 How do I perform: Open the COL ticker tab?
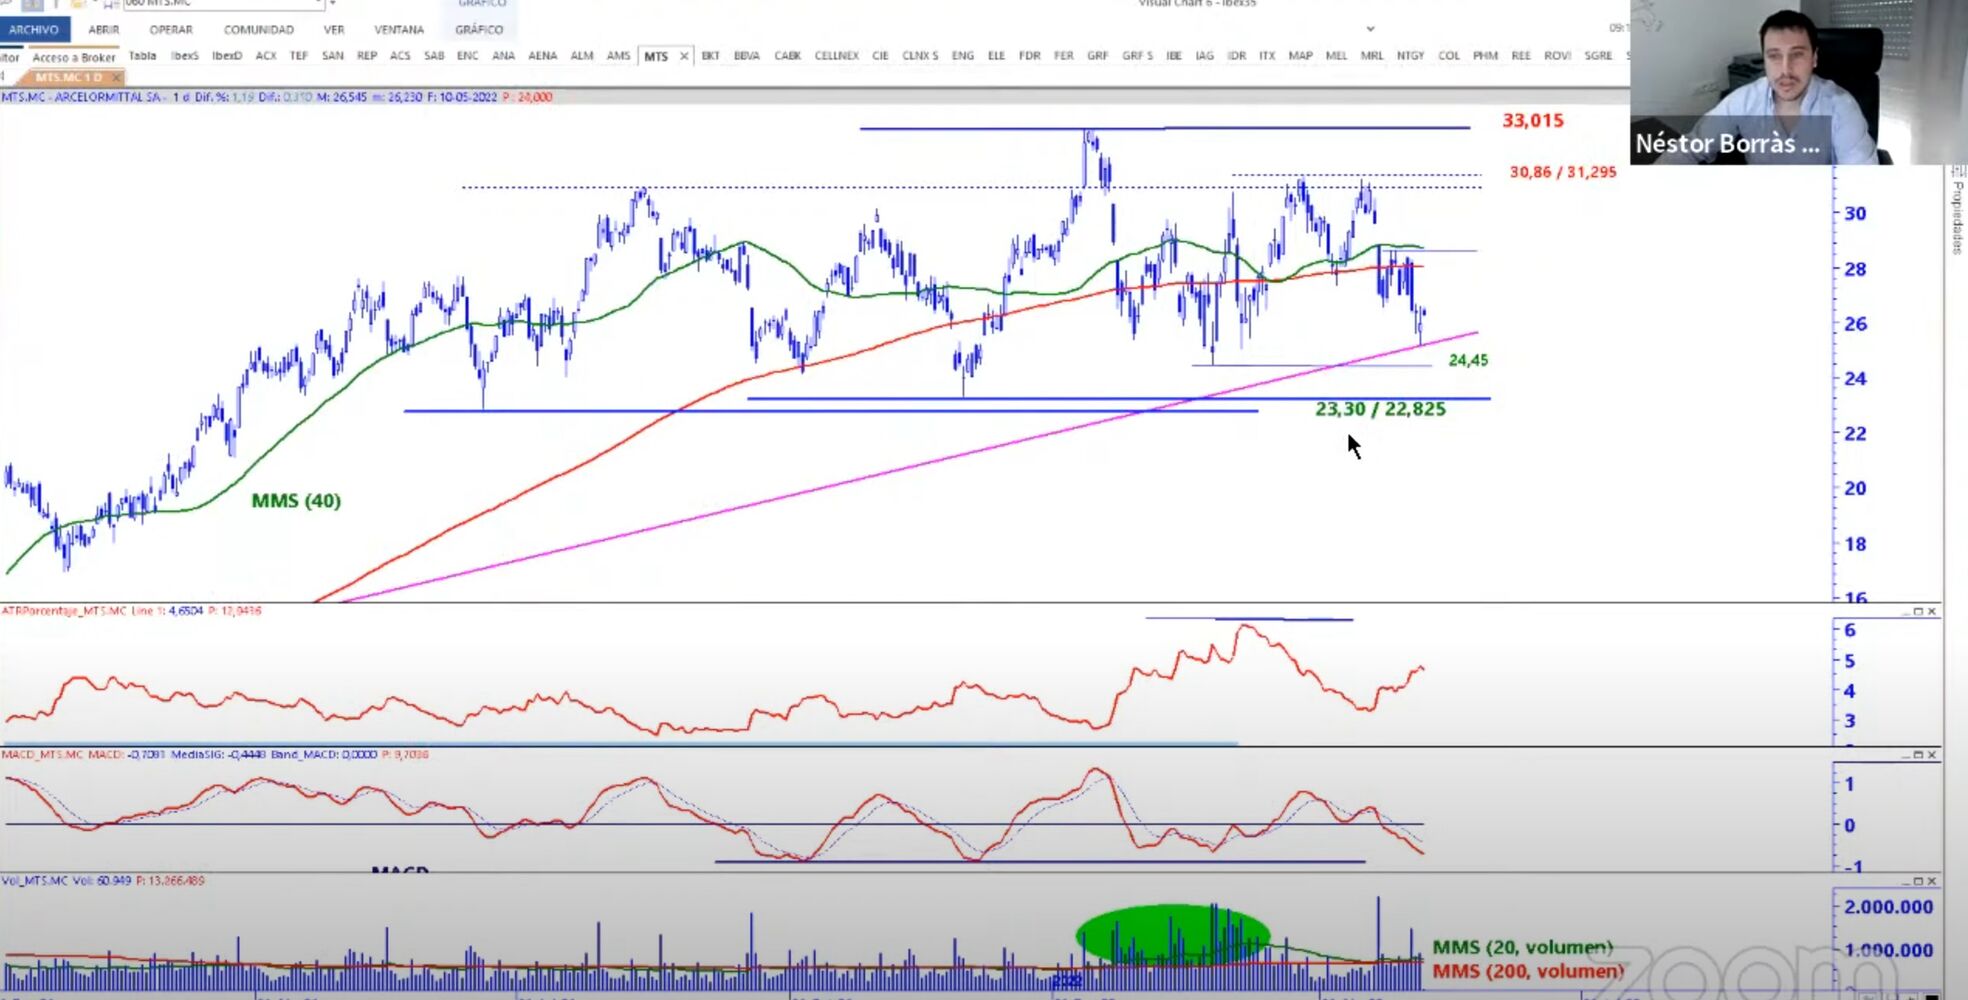point(1449,56)
